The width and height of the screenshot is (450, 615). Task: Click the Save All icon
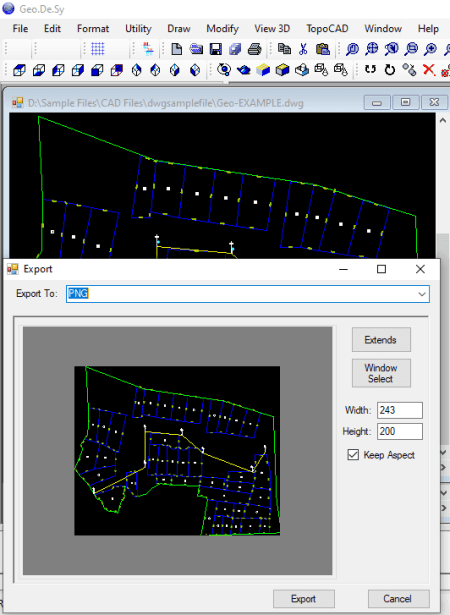(x=235, y=49)
